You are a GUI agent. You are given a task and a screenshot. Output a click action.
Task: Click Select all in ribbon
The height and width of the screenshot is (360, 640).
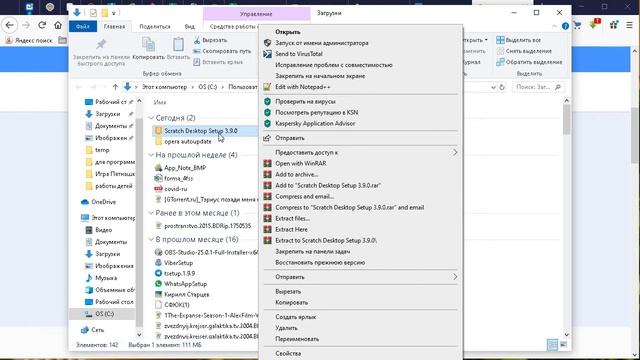(x=519, y=40)
